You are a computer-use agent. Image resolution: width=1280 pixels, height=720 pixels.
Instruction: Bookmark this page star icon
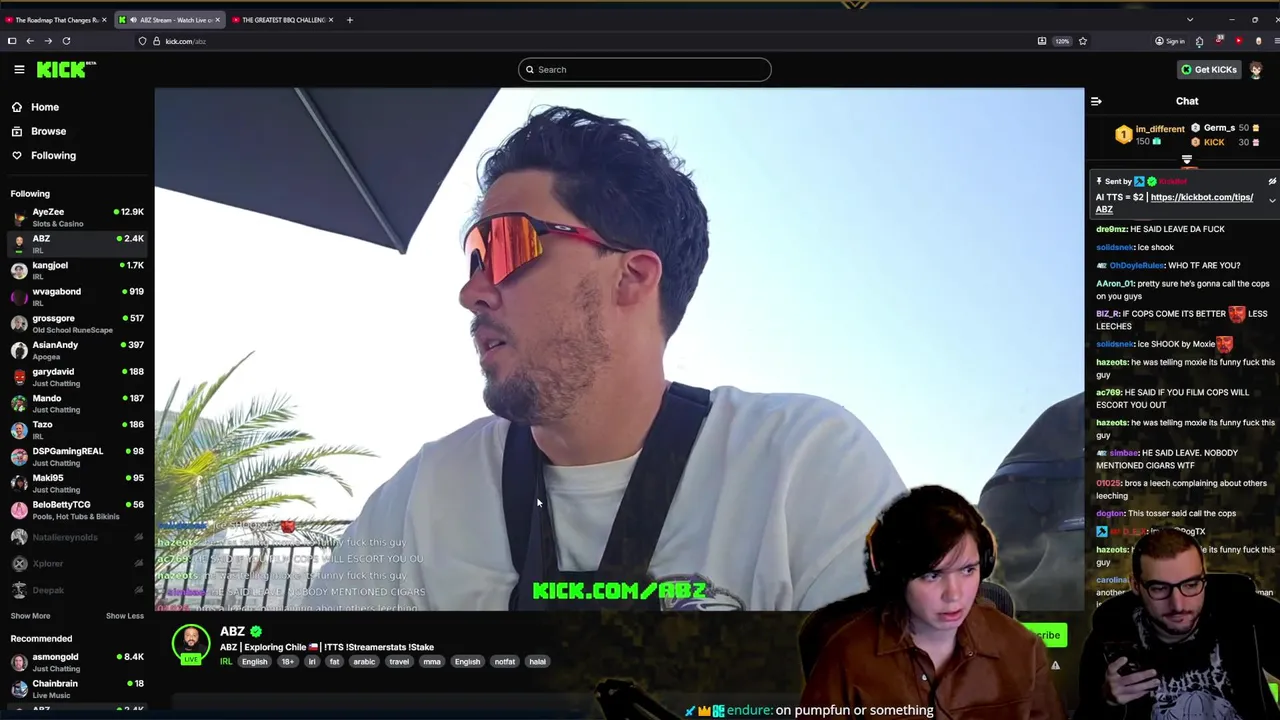[x=1082, y=41]
